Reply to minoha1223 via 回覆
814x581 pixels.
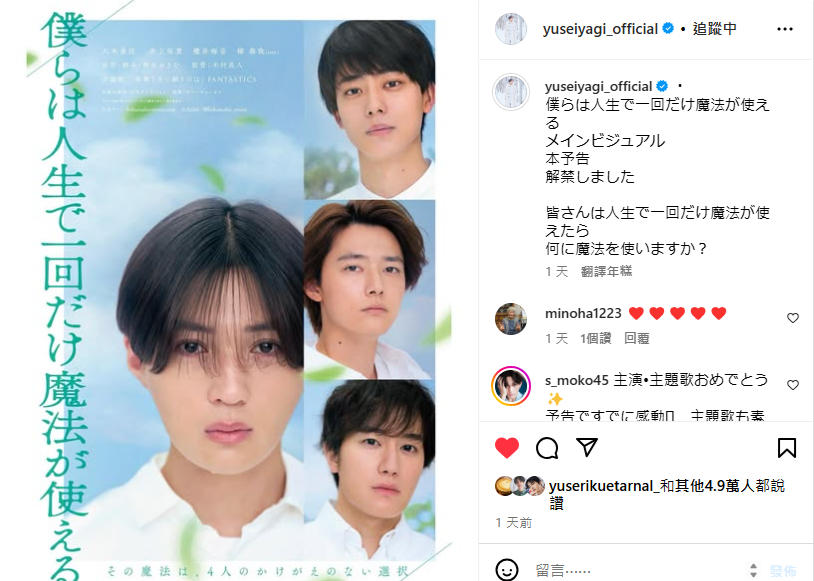click(x=636, y=339)
